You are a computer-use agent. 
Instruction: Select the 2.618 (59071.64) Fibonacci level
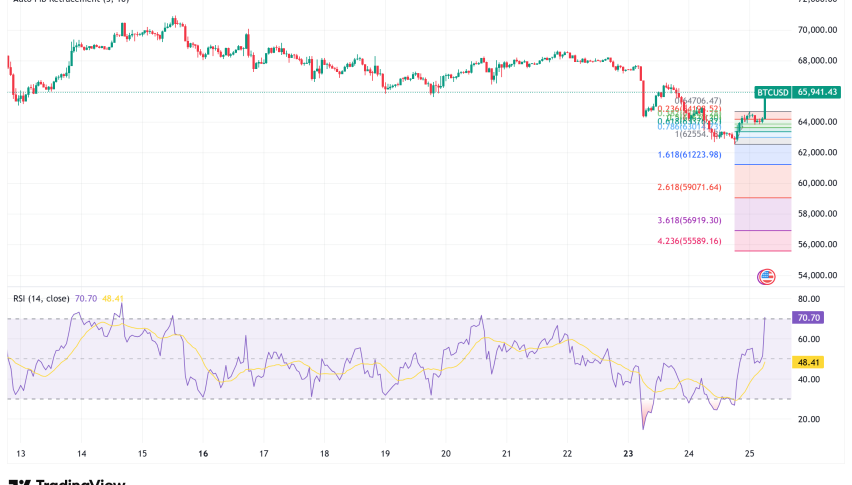688,187
